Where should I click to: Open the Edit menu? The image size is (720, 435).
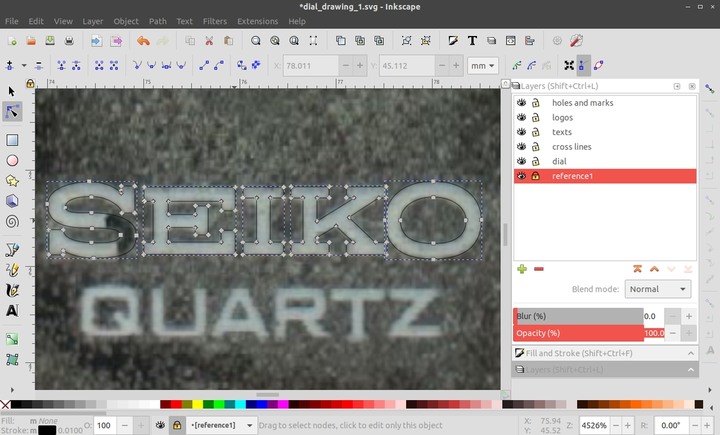36,21
